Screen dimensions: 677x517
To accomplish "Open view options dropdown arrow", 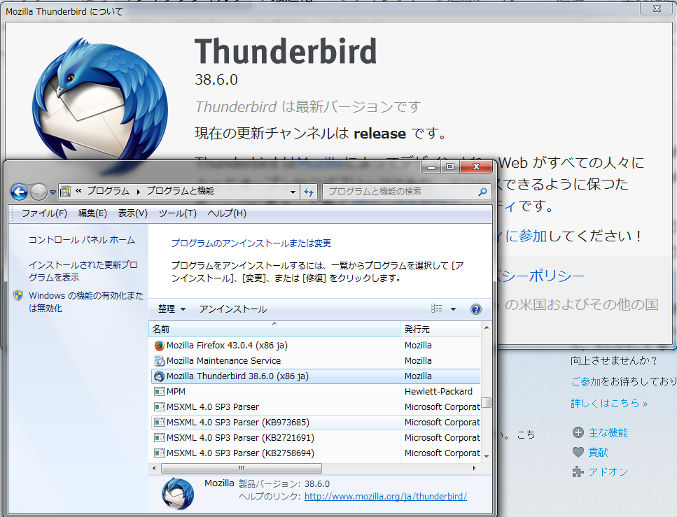I will 452,310.
